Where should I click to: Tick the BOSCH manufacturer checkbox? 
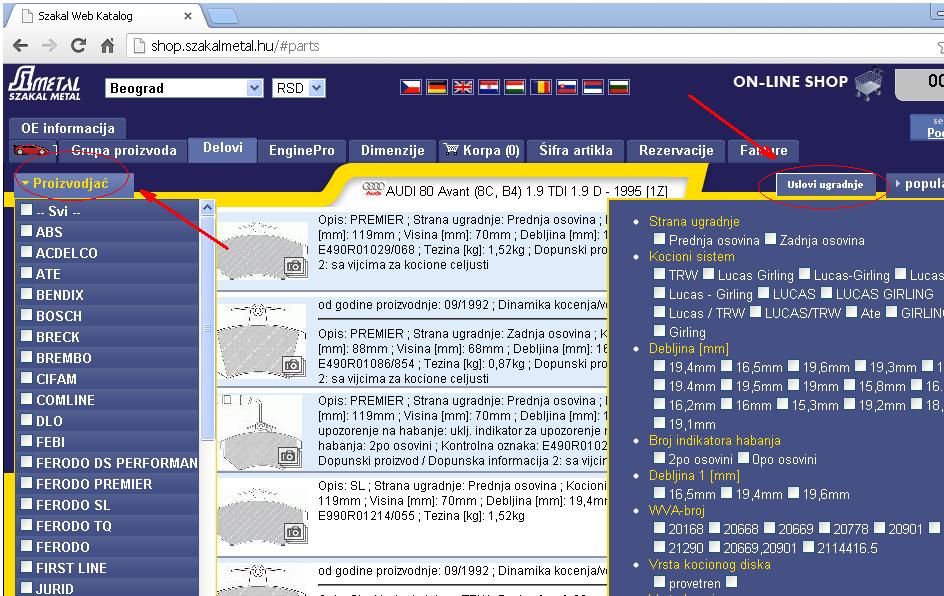pyautogui.click(x=26, y=315)
